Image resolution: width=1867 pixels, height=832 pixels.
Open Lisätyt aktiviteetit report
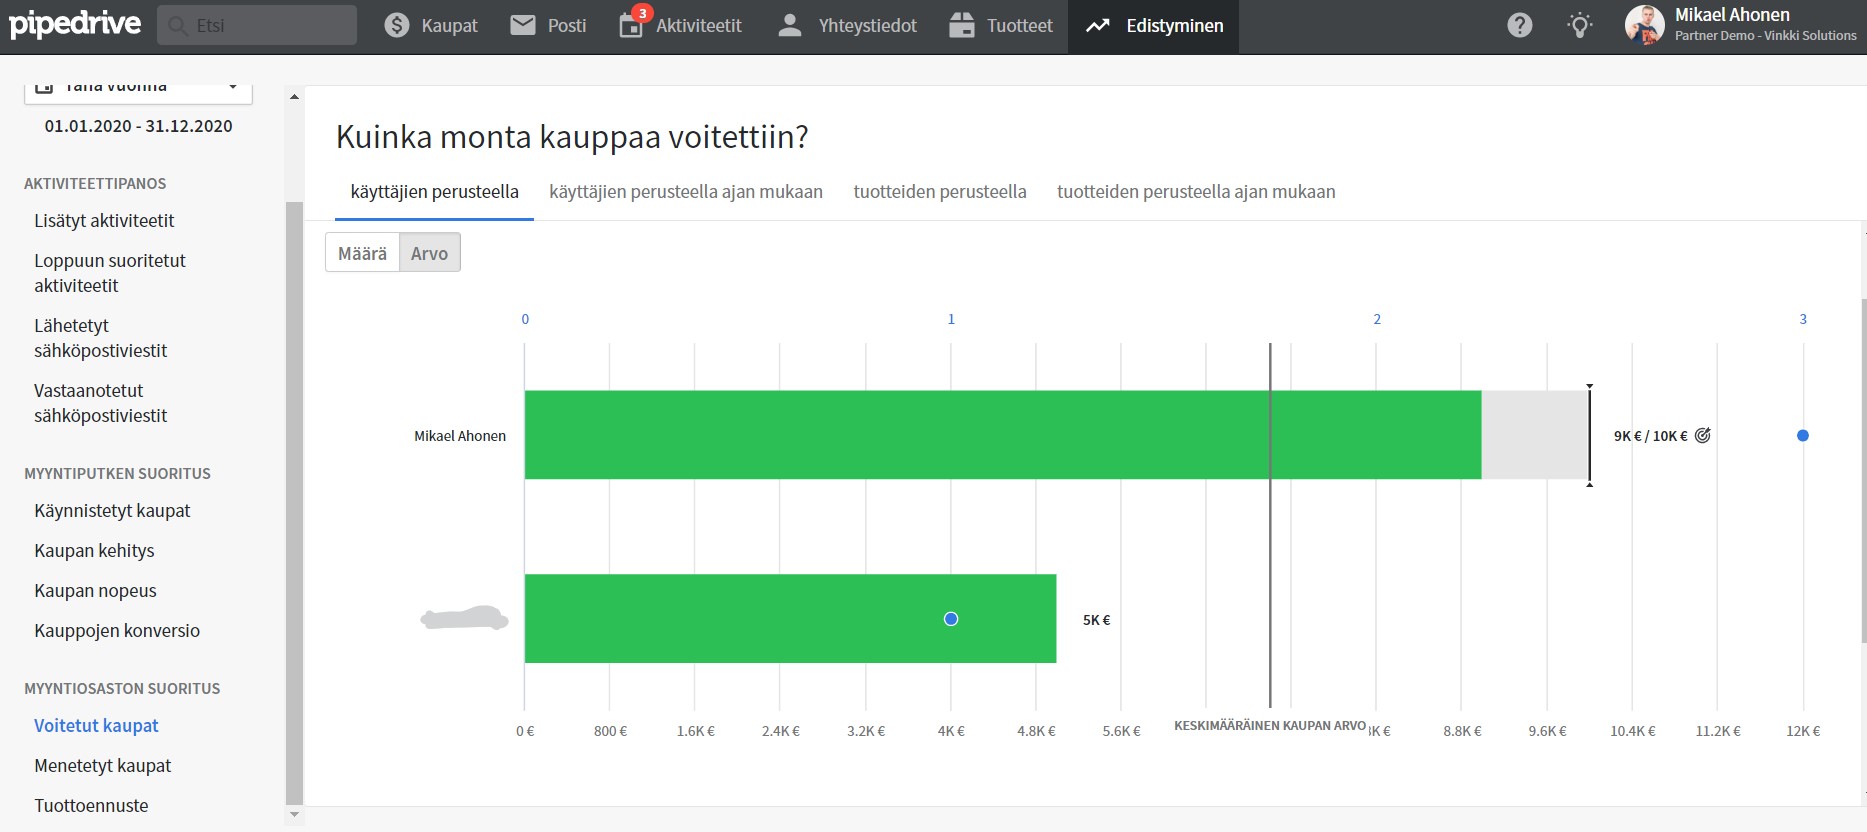tap(104, 221)
